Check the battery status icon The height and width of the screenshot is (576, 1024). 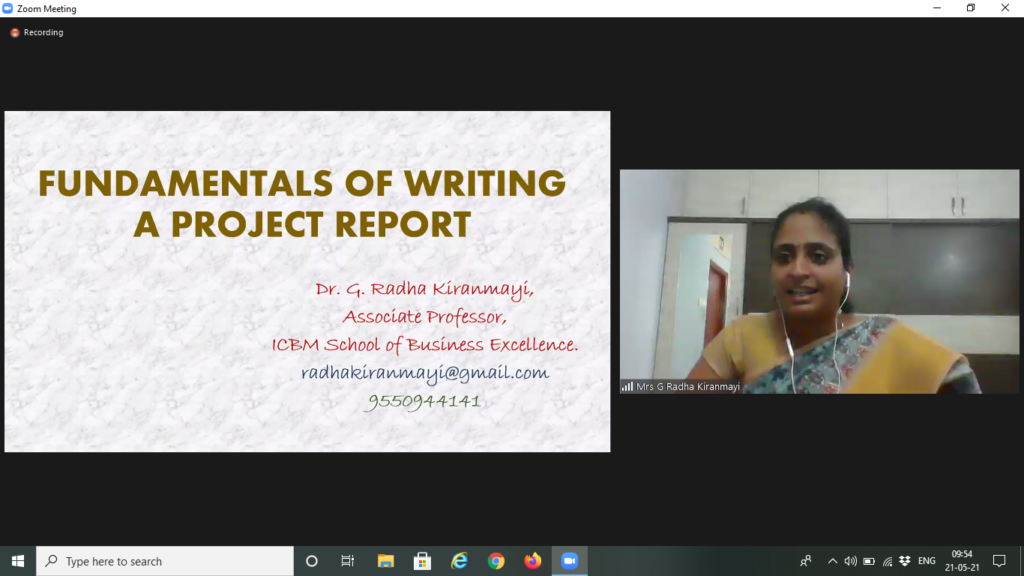pyautogui.click(x=869, y=561)
